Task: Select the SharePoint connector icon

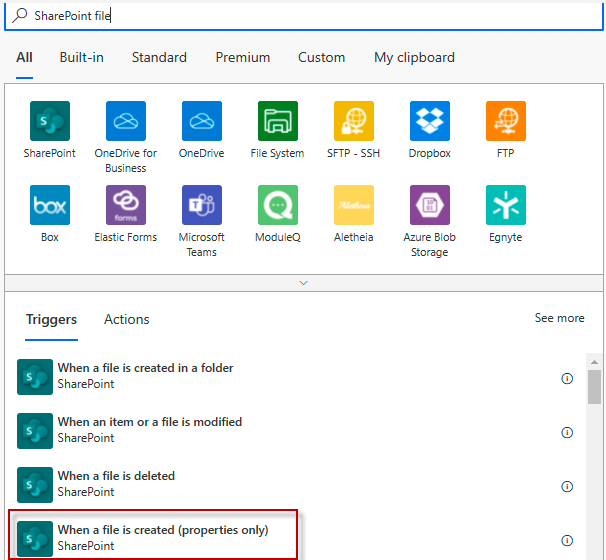Action: click(50, 121)
